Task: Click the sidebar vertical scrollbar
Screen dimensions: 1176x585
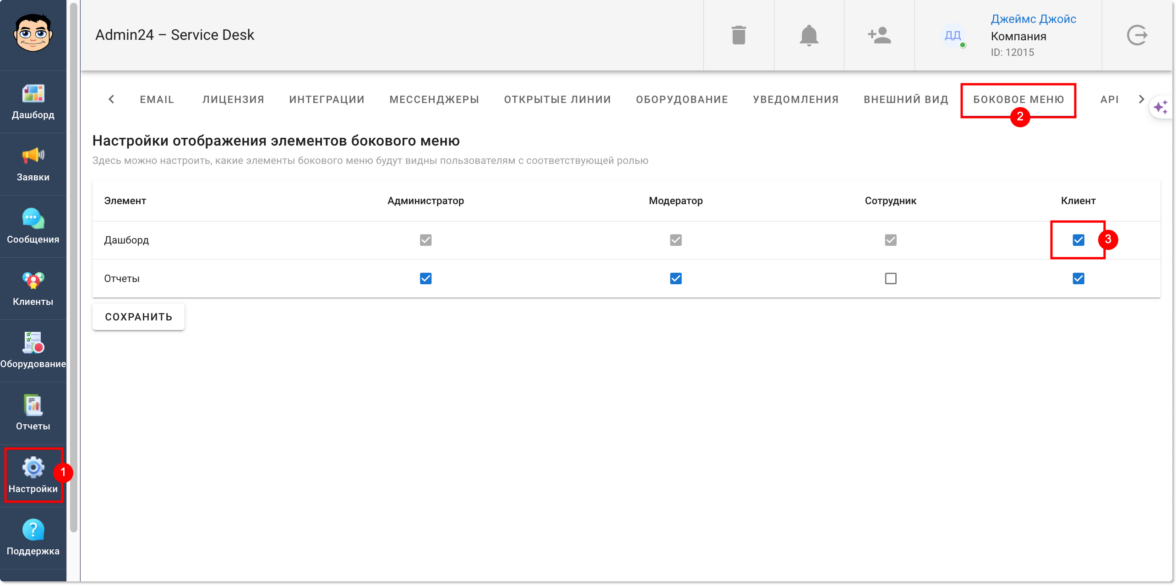Action: pos(73,270)
